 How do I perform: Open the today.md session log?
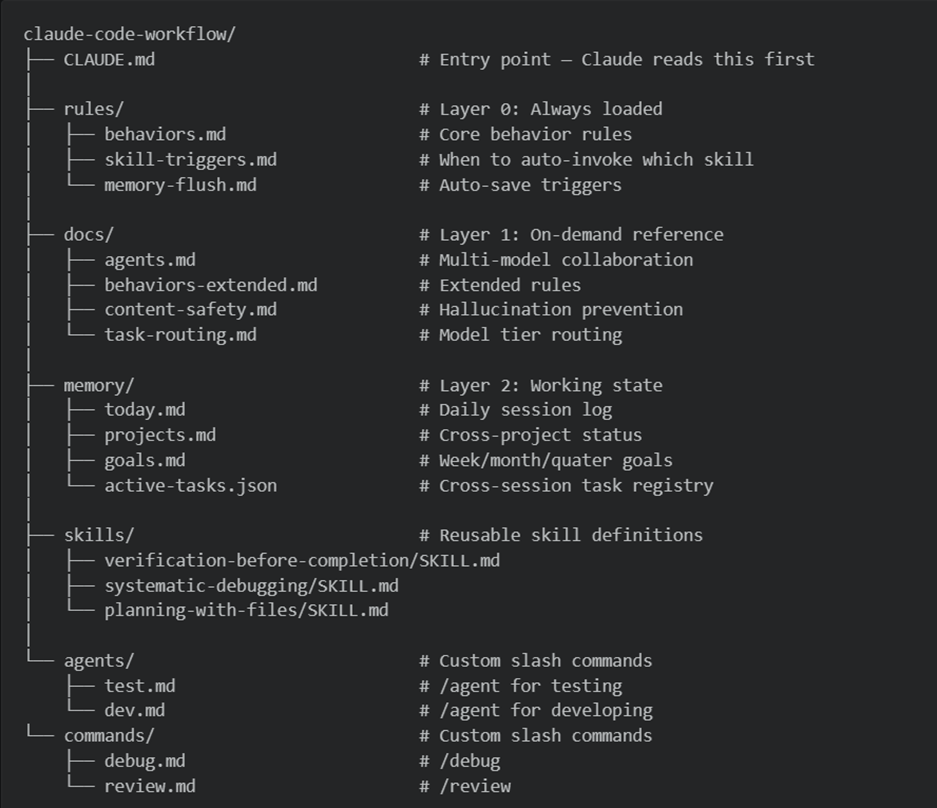(145, 410)
